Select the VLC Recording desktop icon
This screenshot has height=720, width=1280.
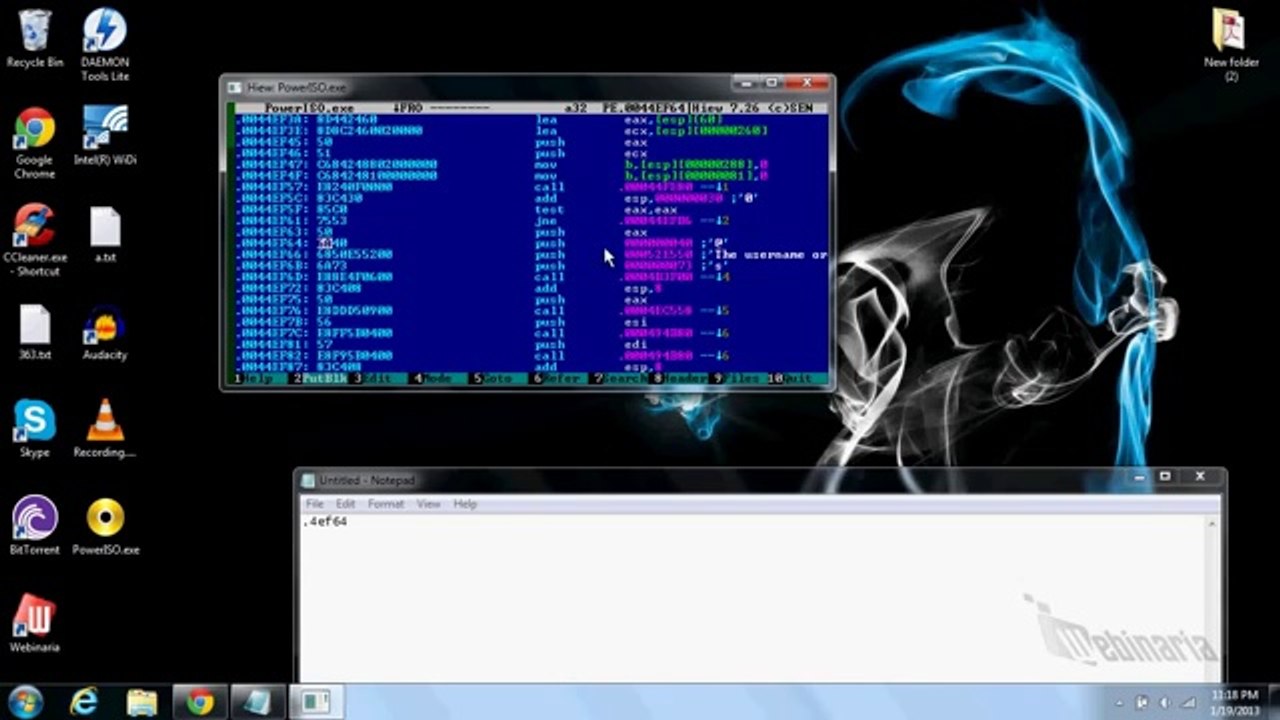click(x=105, y=429)
